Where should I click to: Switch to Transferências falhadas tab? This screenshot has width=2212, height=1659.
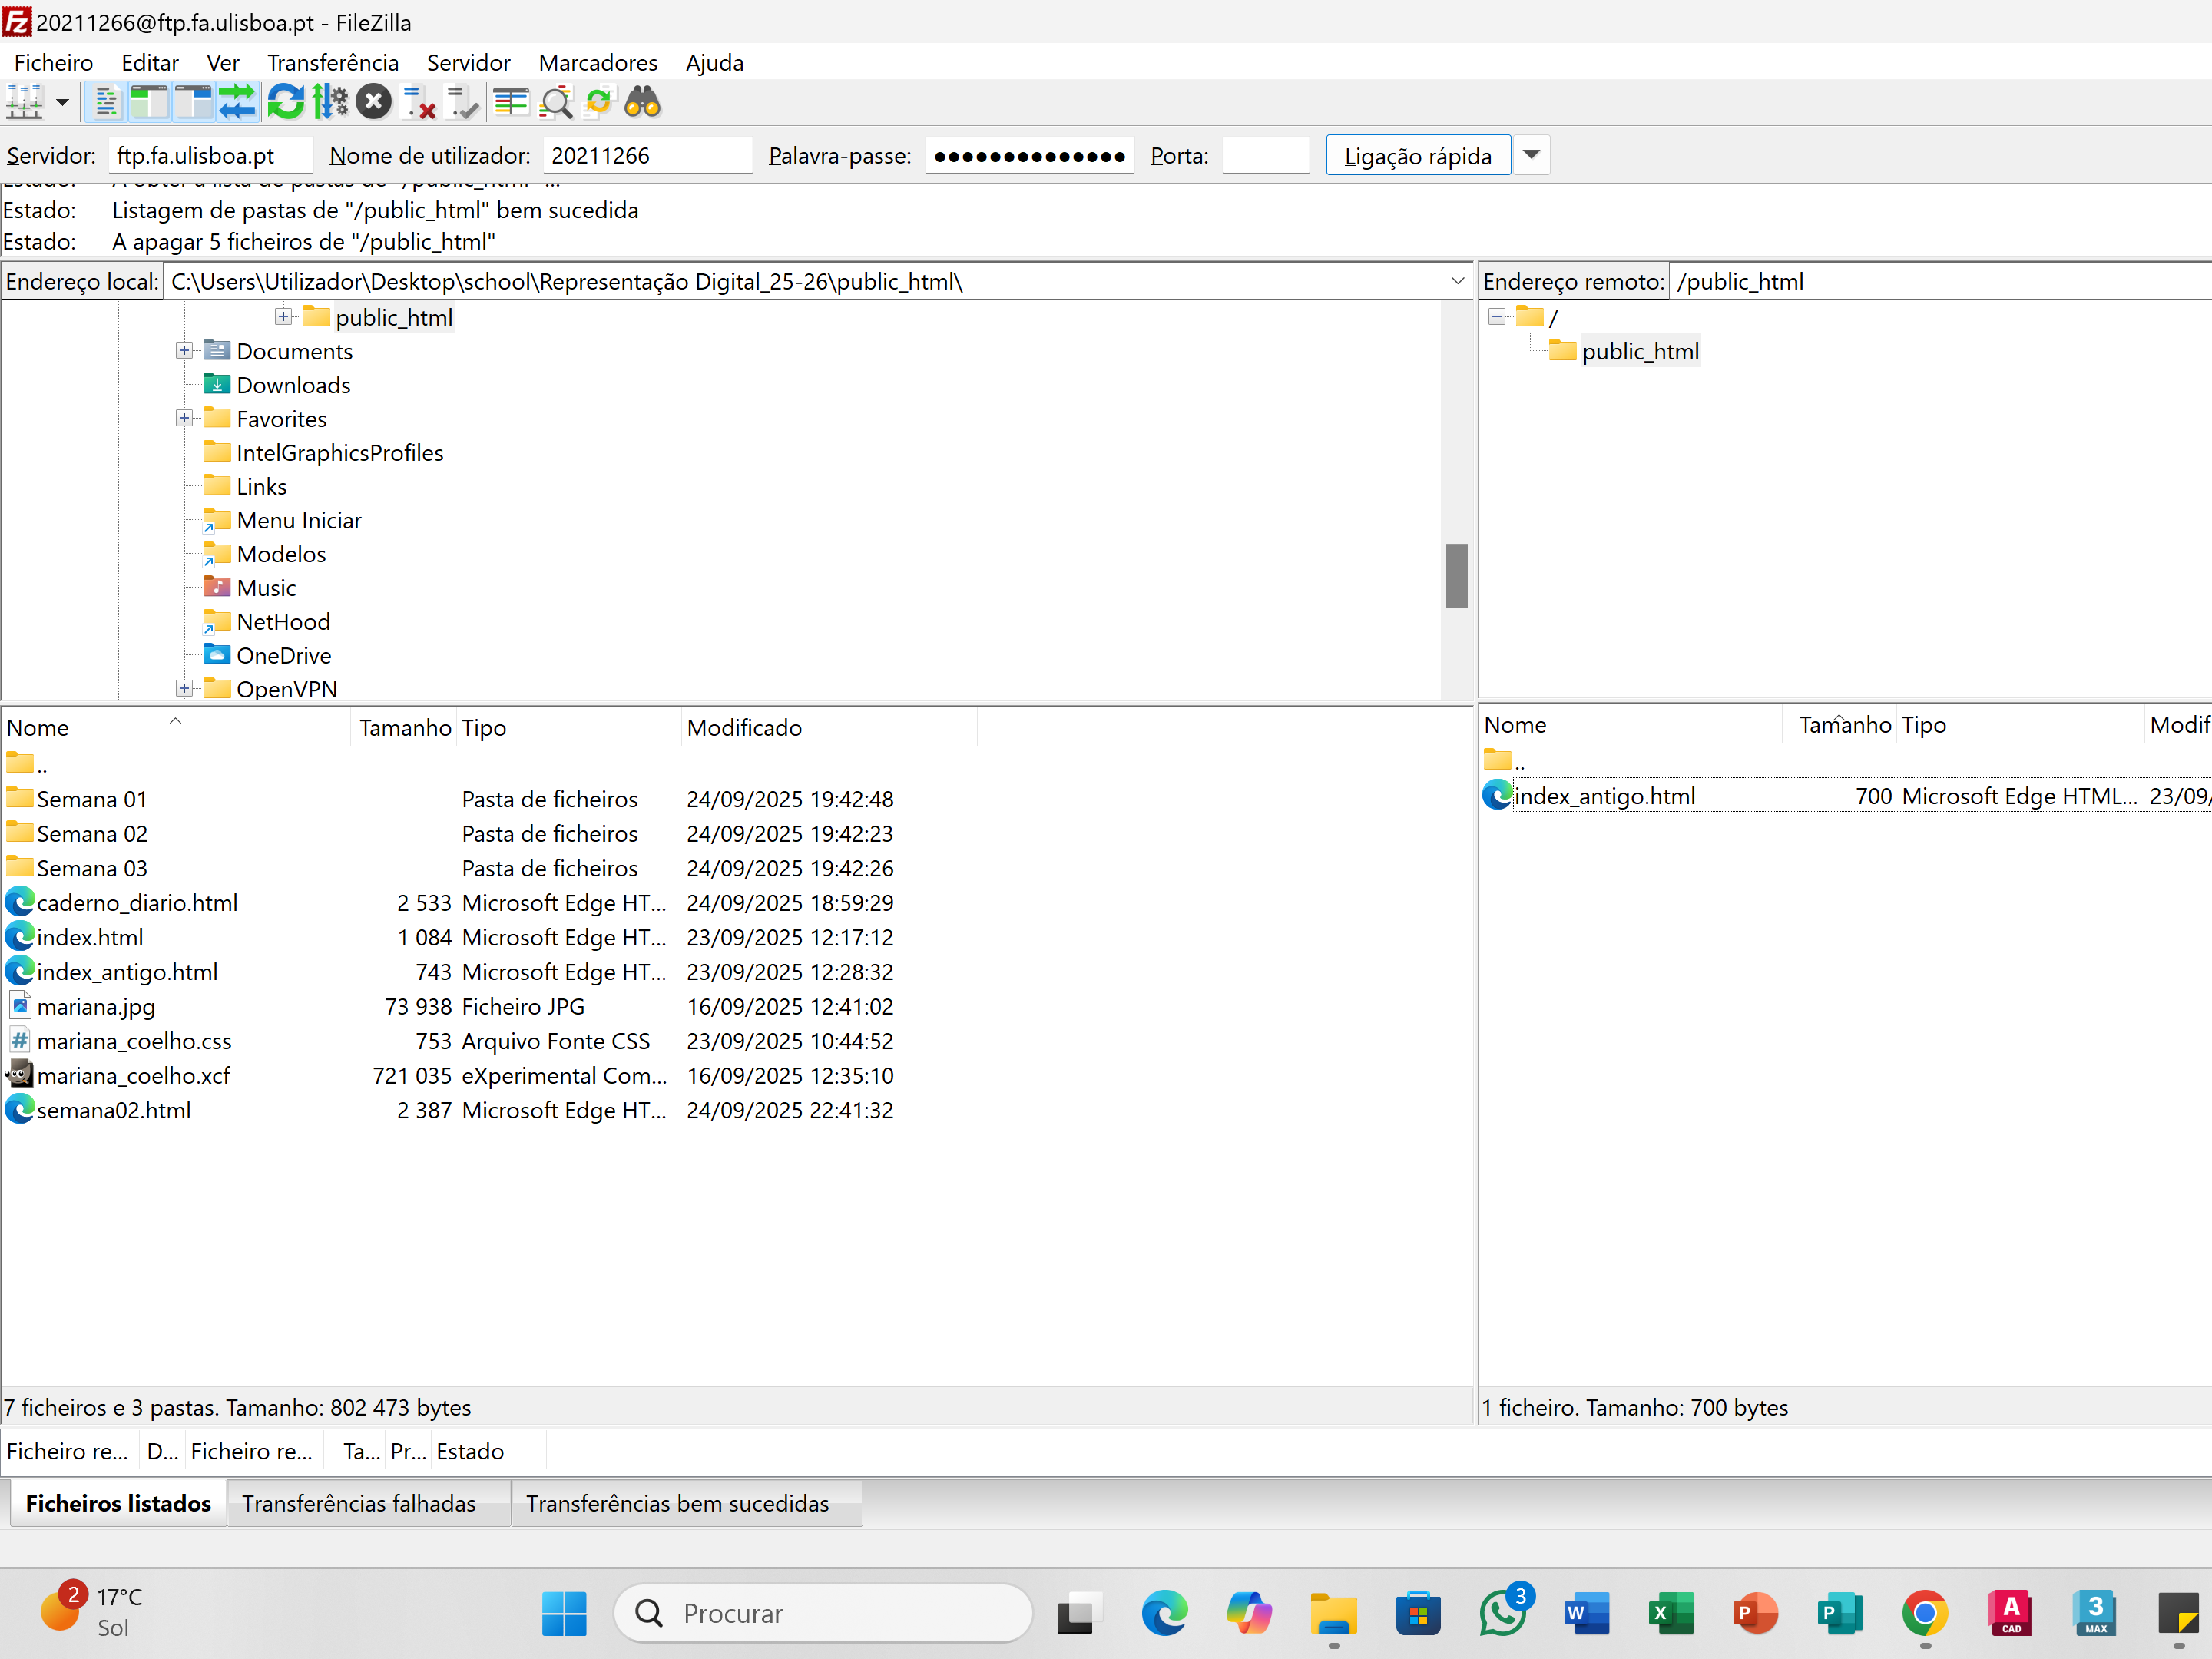(x=359, y=1503)
